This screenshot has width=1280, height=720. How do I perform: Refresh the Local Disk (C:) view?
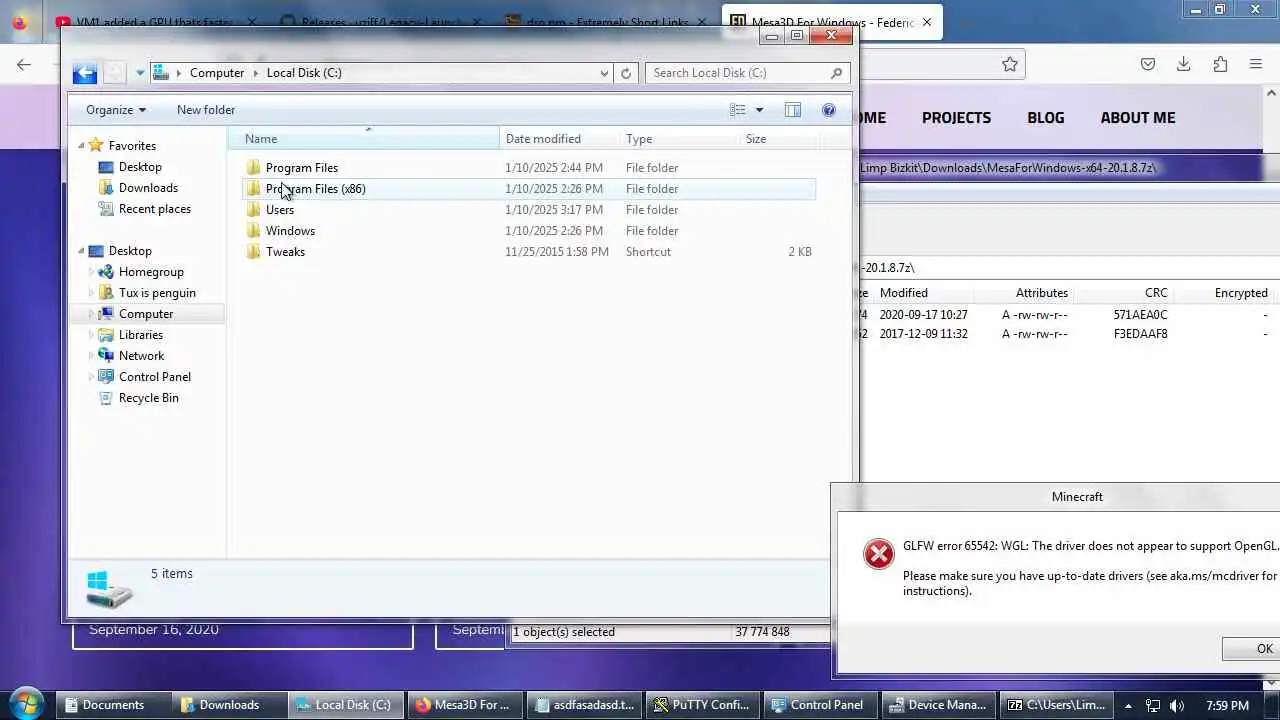(626, 72)
